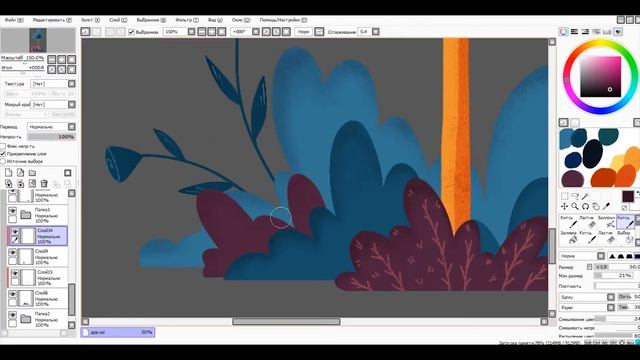Screen dimensions: 640x360
Task: Select the move tool
Action: pos(564,207)
